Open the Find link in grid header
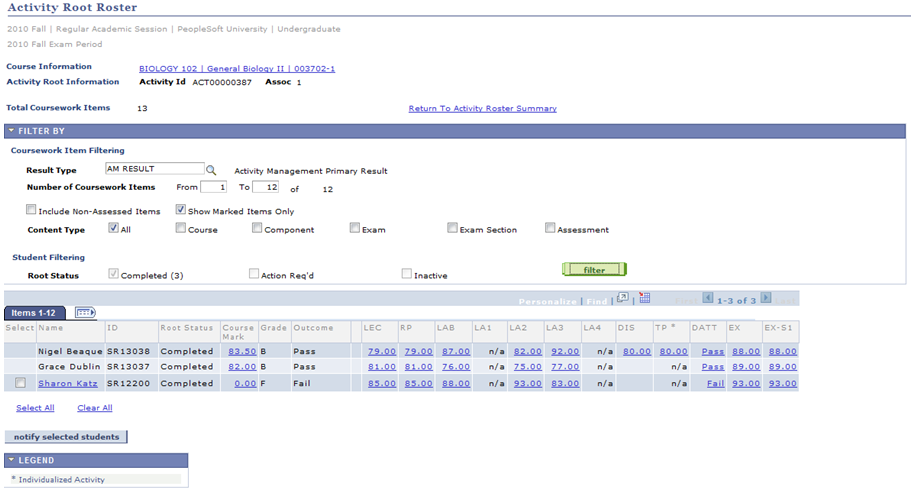 (597, 301)
